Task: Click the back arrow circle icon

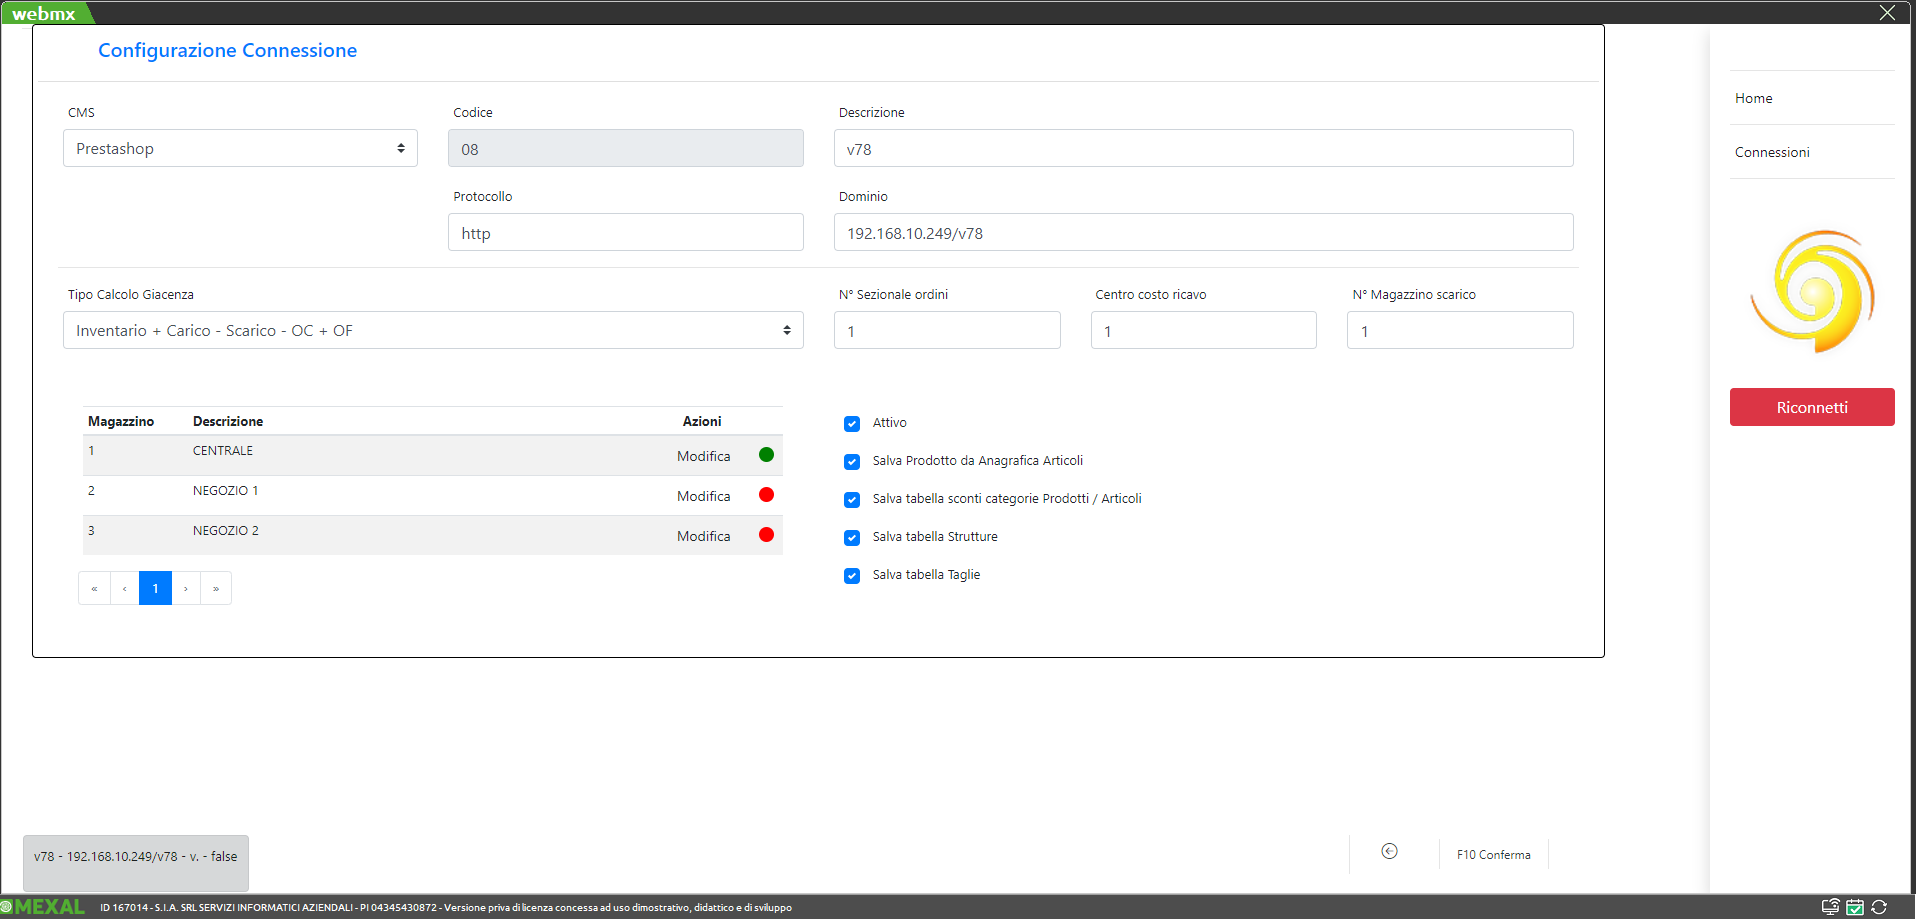Action: coord(1389,851)
